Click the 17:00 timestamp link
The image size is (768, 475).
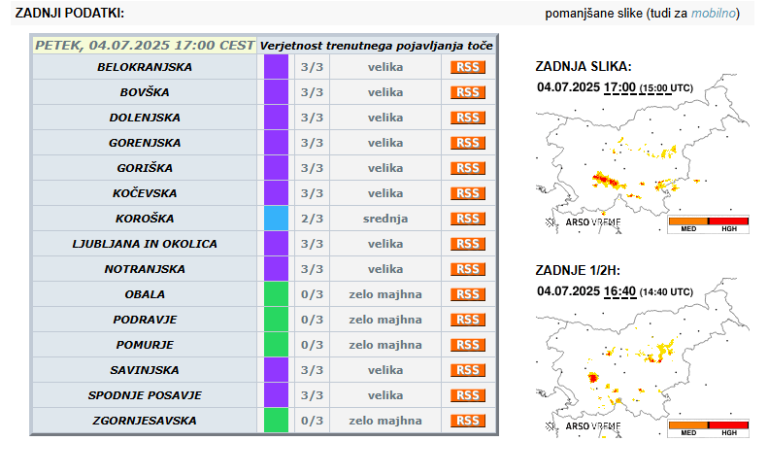tap(620, 87)
